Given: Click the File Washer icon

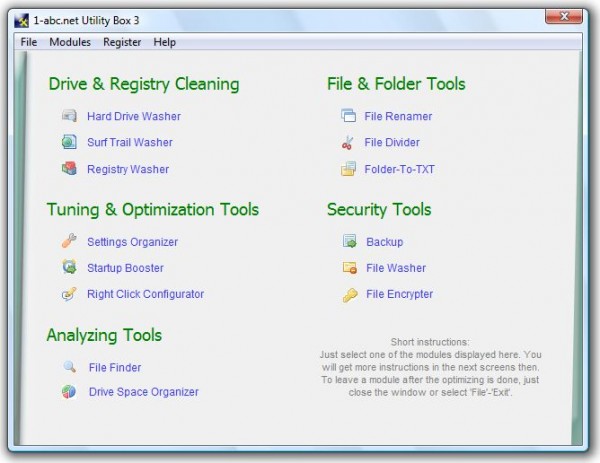Looking at the screenshot, I should pos(350,267).
